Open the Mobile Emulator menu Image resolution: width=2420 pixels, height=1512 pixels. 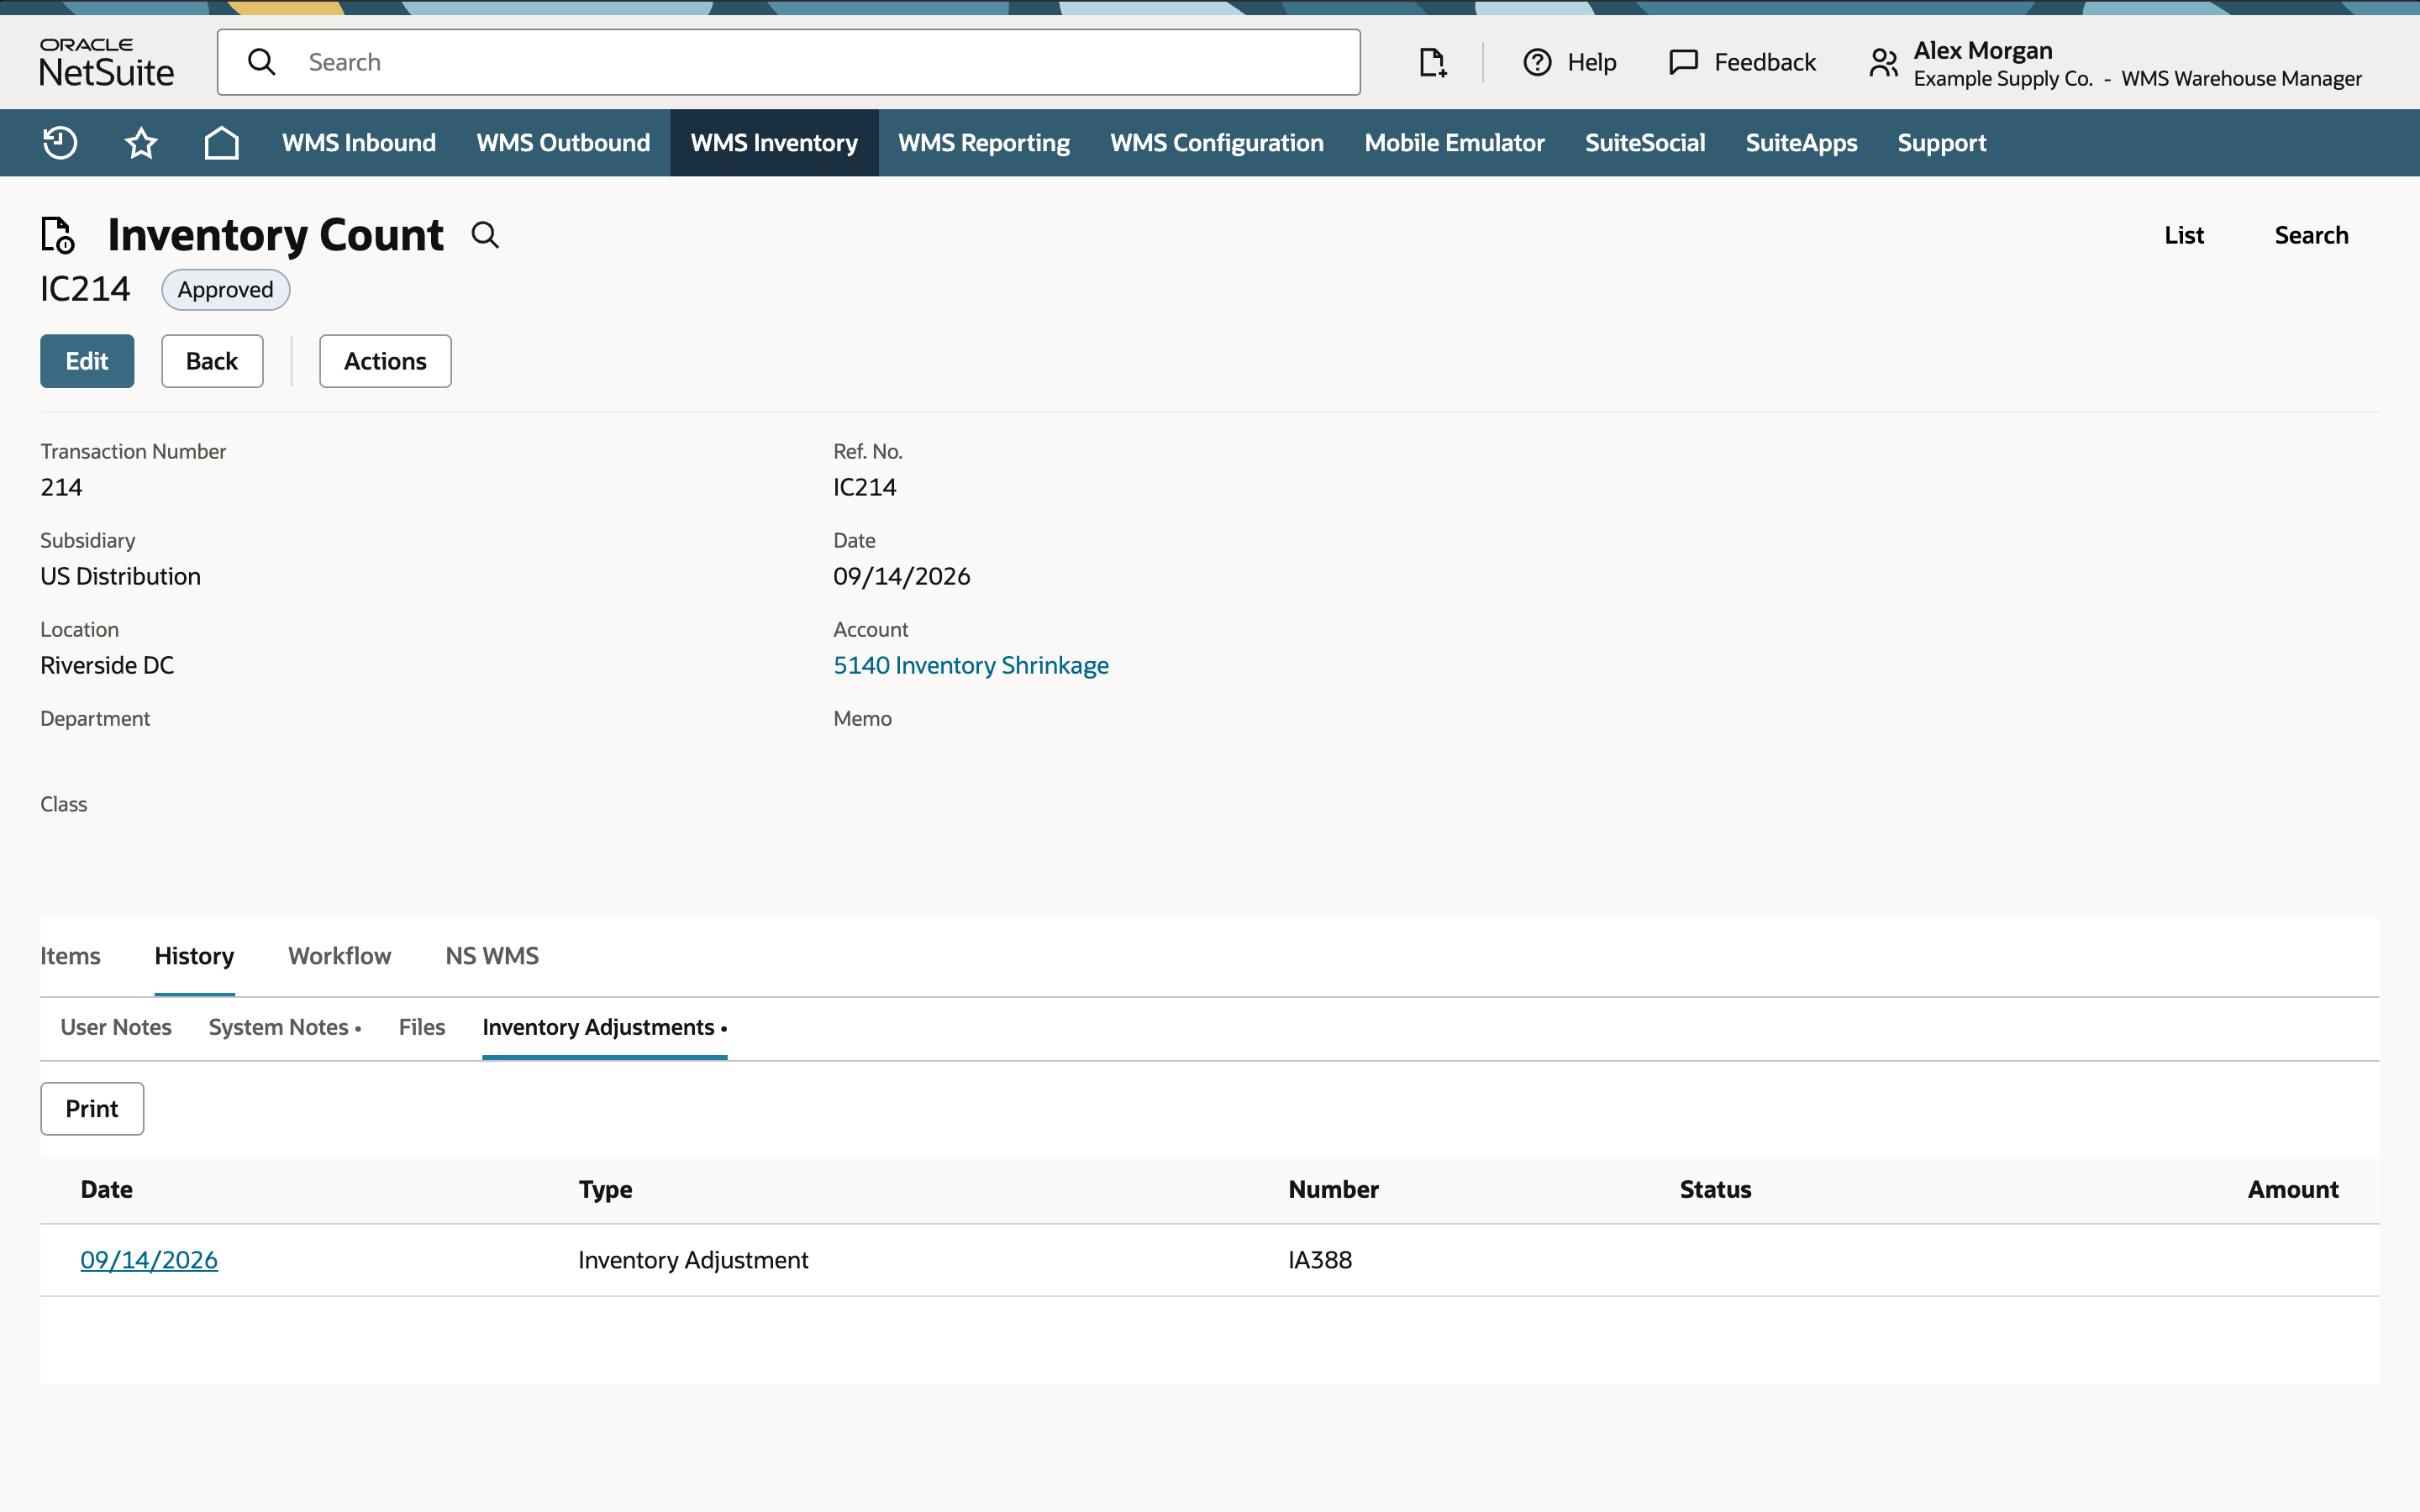pyautogui.click(x=1454, y=143)
